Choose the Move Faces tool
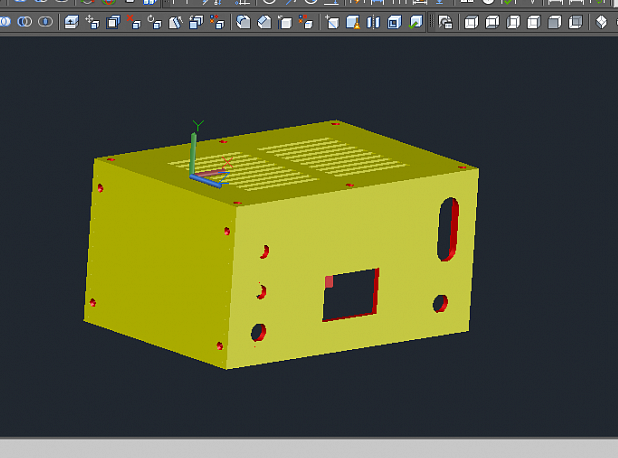Screen dimensions: 618x458 93,21
